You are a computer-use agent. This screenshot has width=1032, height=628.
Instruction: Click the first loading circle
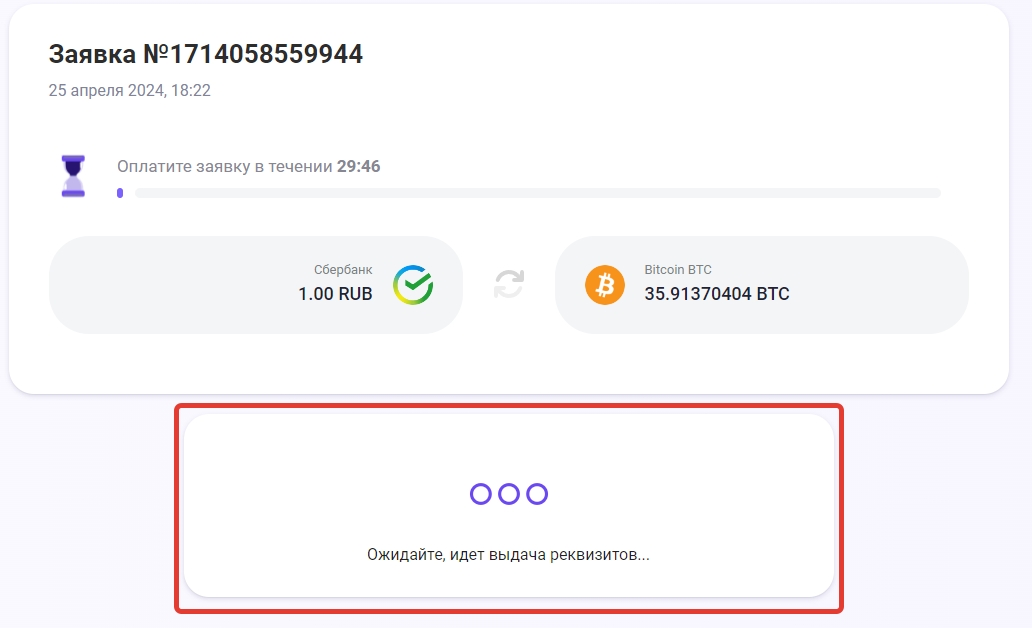481,493
